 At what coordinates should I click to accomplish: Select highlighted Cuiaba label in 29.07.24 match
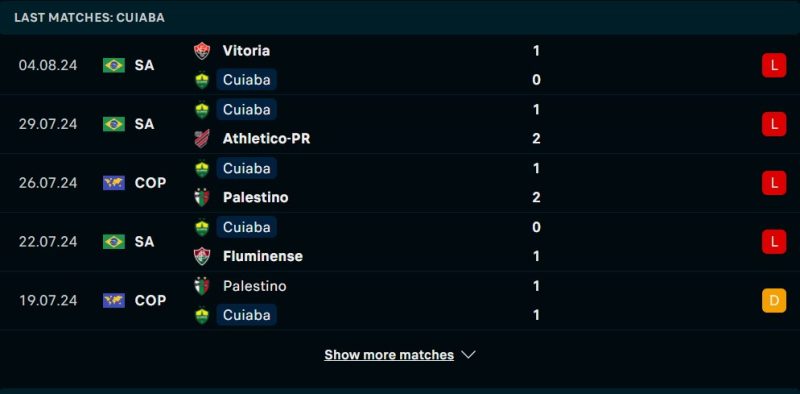tap(246, 110)
